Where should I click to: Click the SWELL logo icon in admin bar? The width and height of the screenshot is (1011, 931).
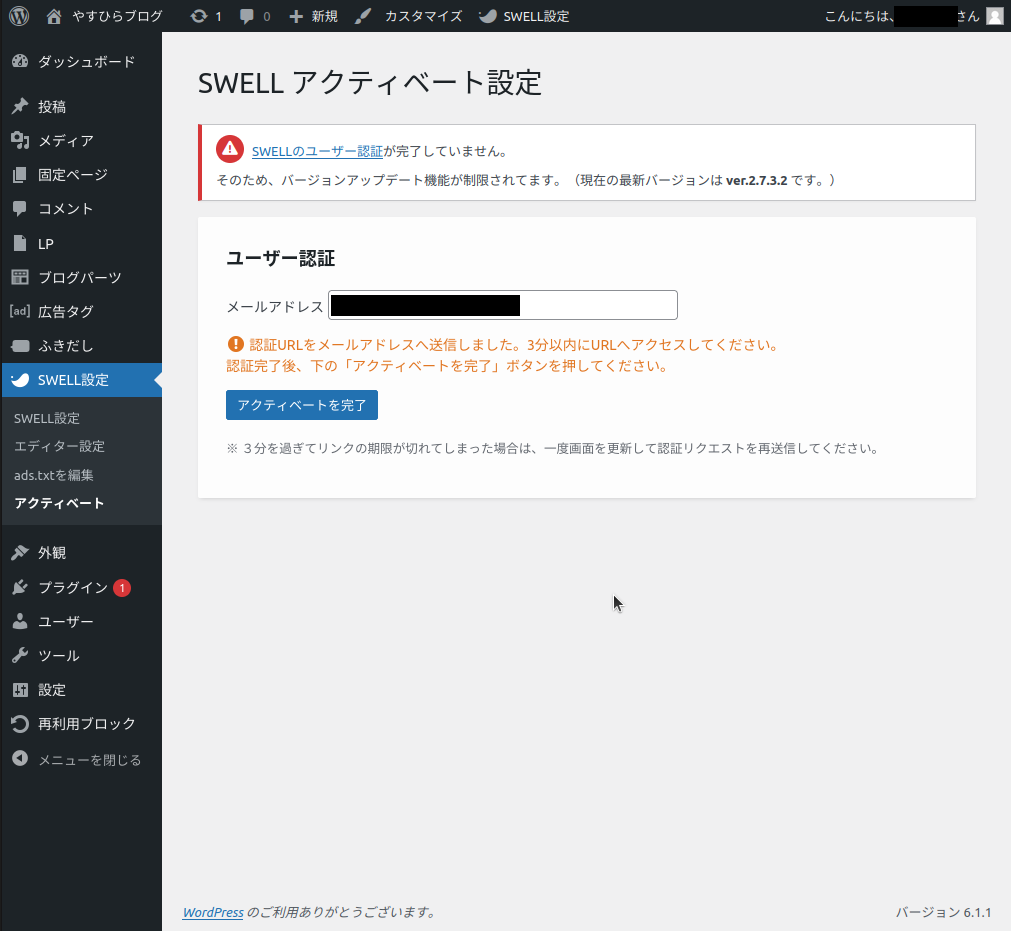[487, 16]
